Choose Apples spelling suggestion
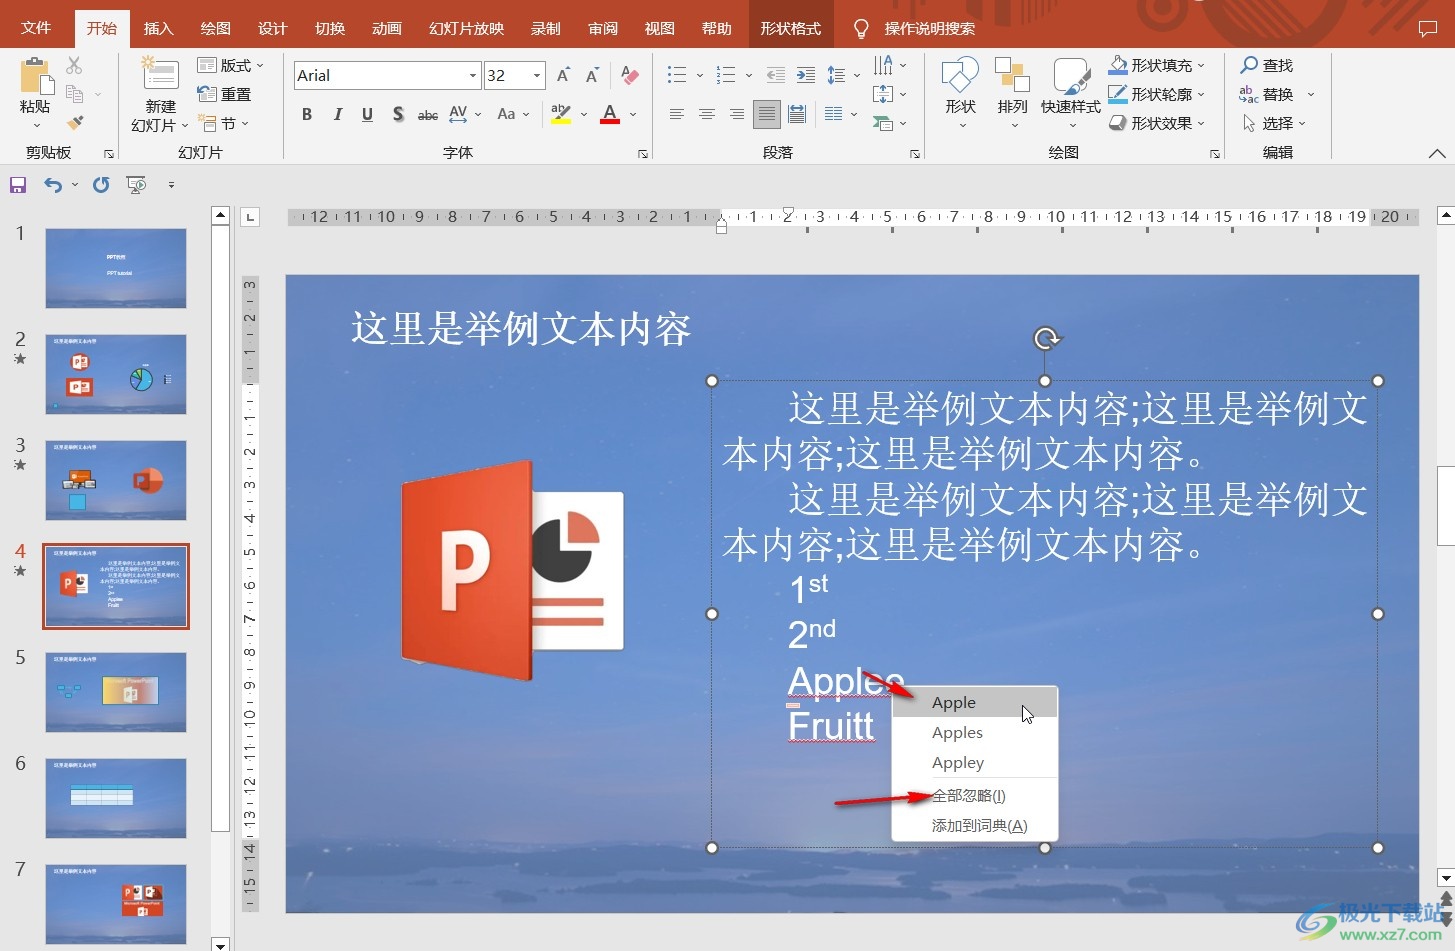 975,732
